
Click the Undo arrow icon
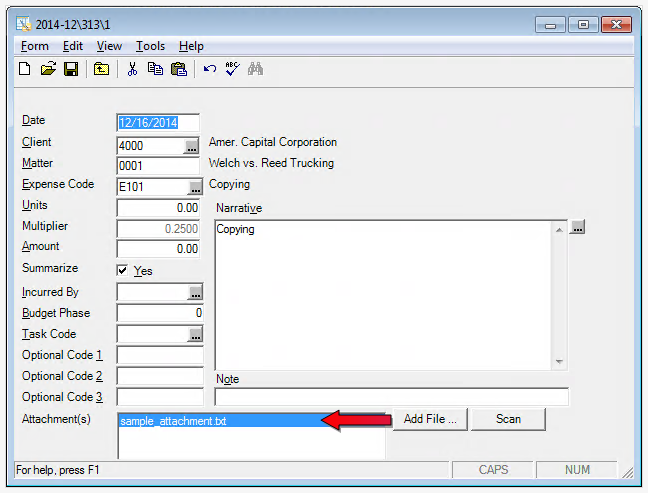[209, 69]
